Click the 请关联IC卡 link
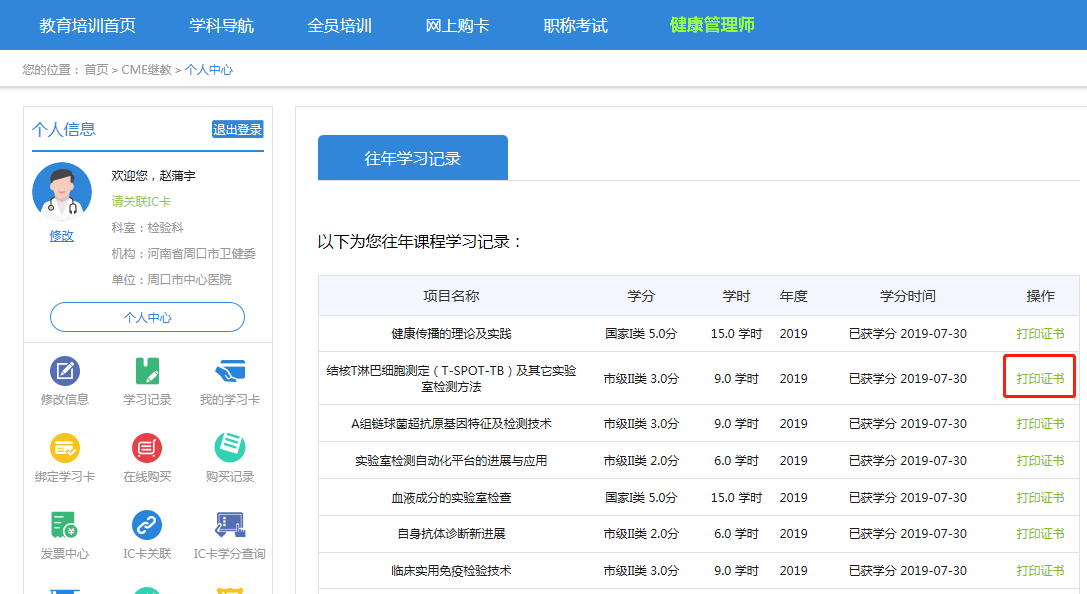Screen dimensions: 1087x594 point(141,202)
